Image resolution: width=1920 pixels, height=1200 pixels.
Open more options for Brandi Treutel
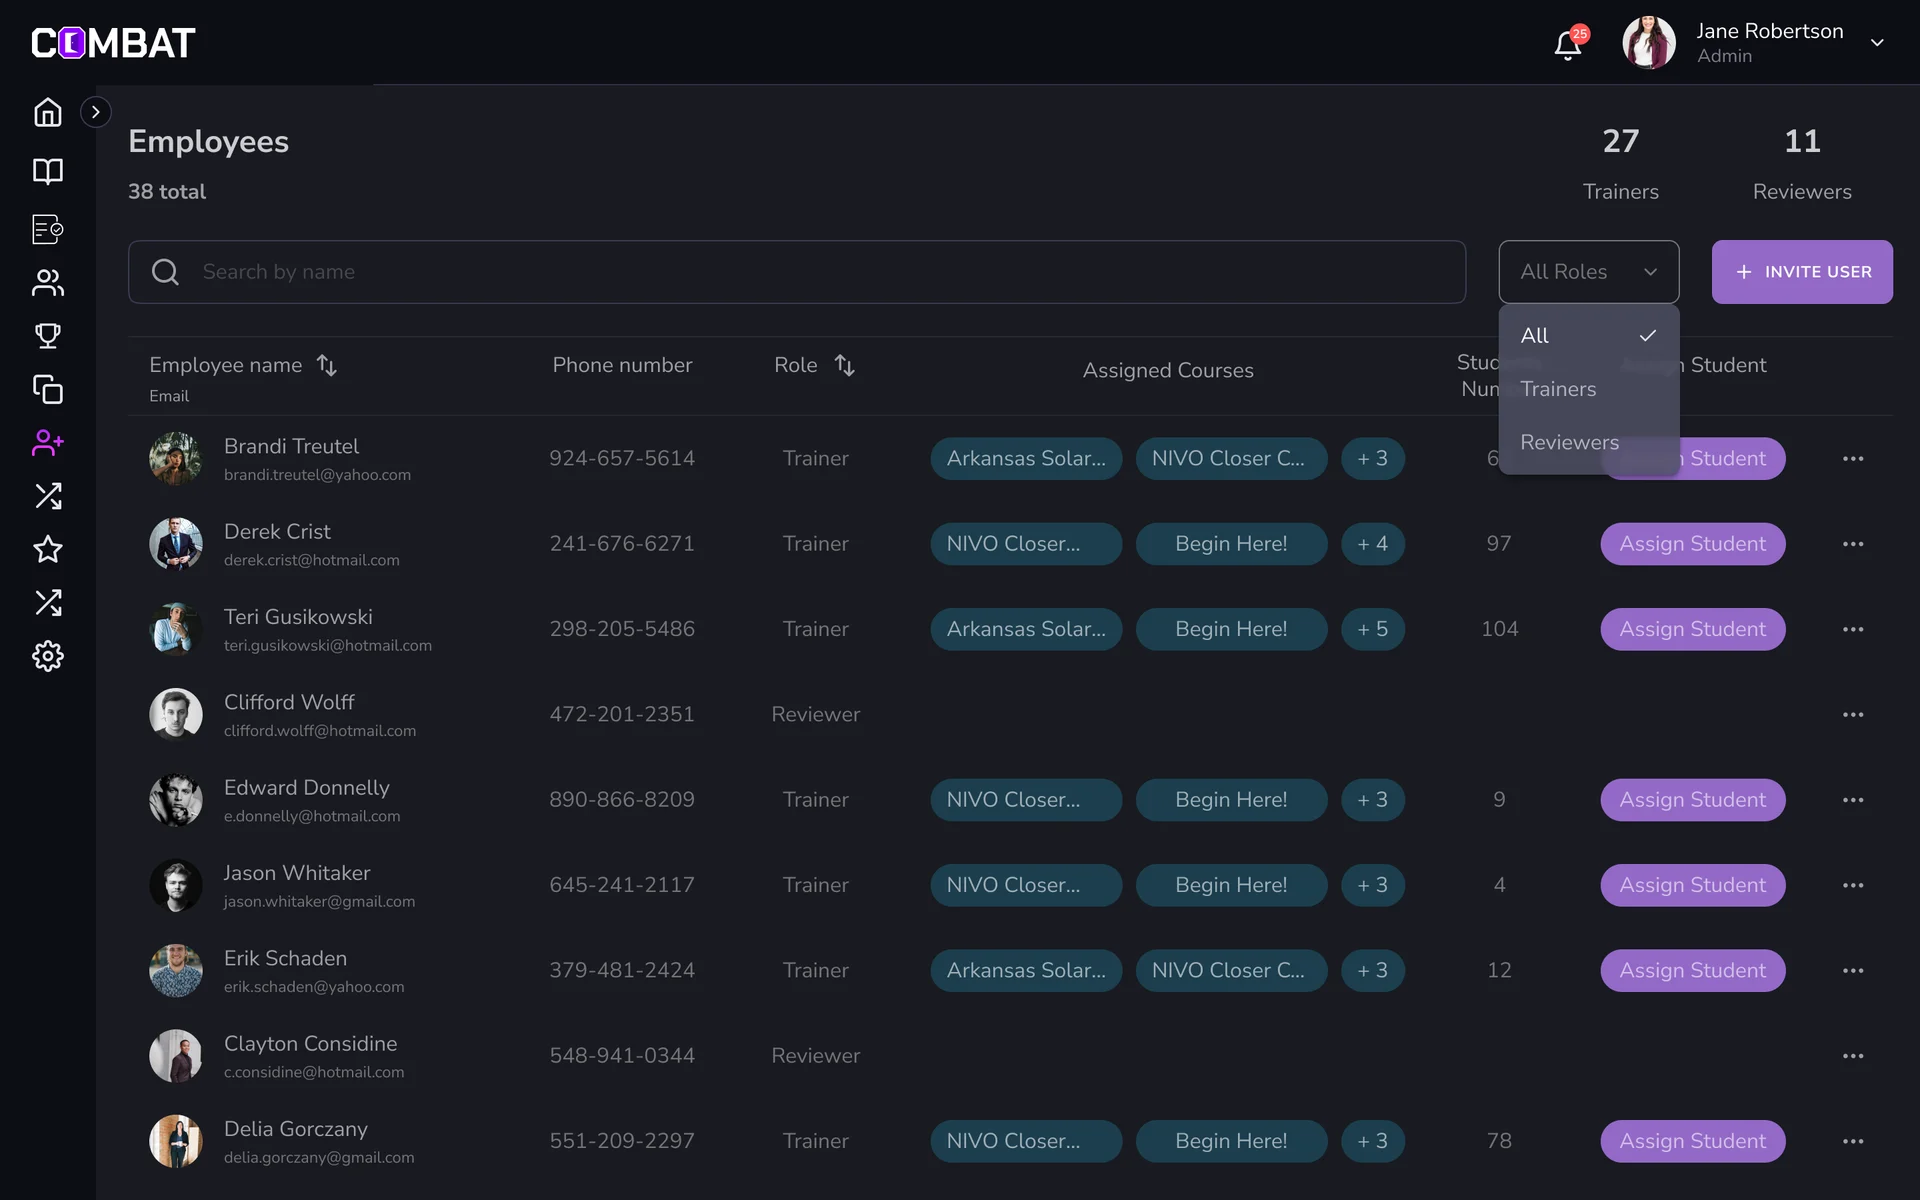[x=1853, y=459]
